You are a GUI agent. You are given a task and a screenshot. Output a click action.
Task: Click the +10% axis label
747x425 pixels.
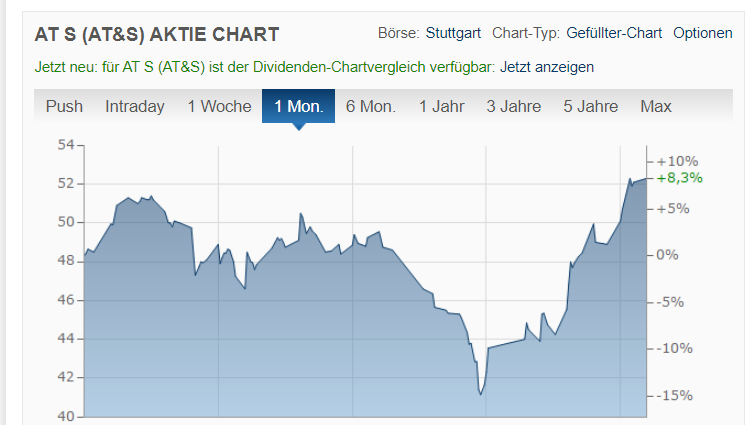(676, 161)
